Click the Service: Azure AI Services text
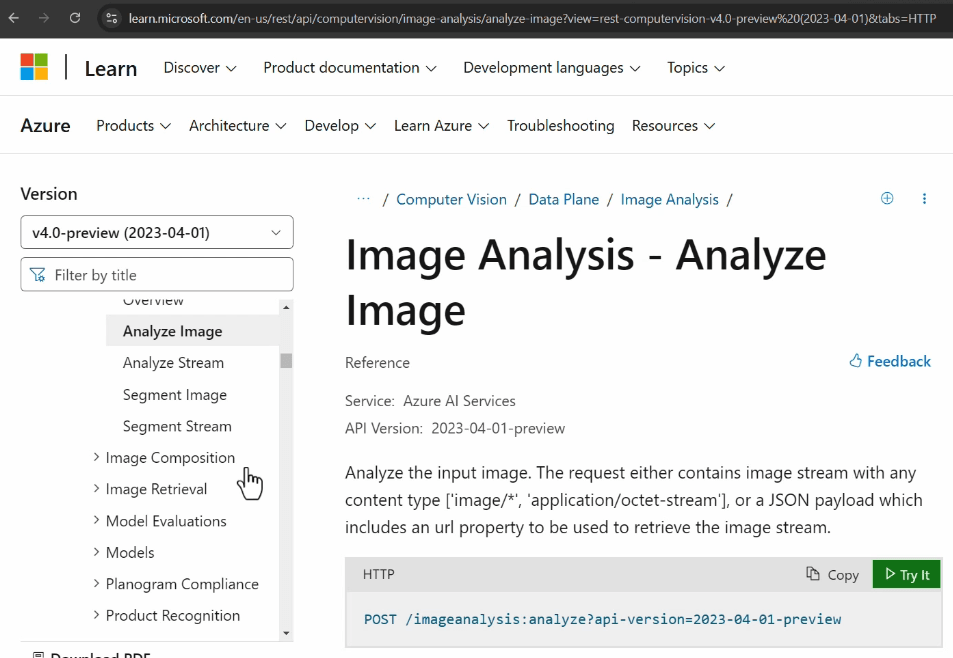Screen dimensions: 953x658 tap(430, 401)
